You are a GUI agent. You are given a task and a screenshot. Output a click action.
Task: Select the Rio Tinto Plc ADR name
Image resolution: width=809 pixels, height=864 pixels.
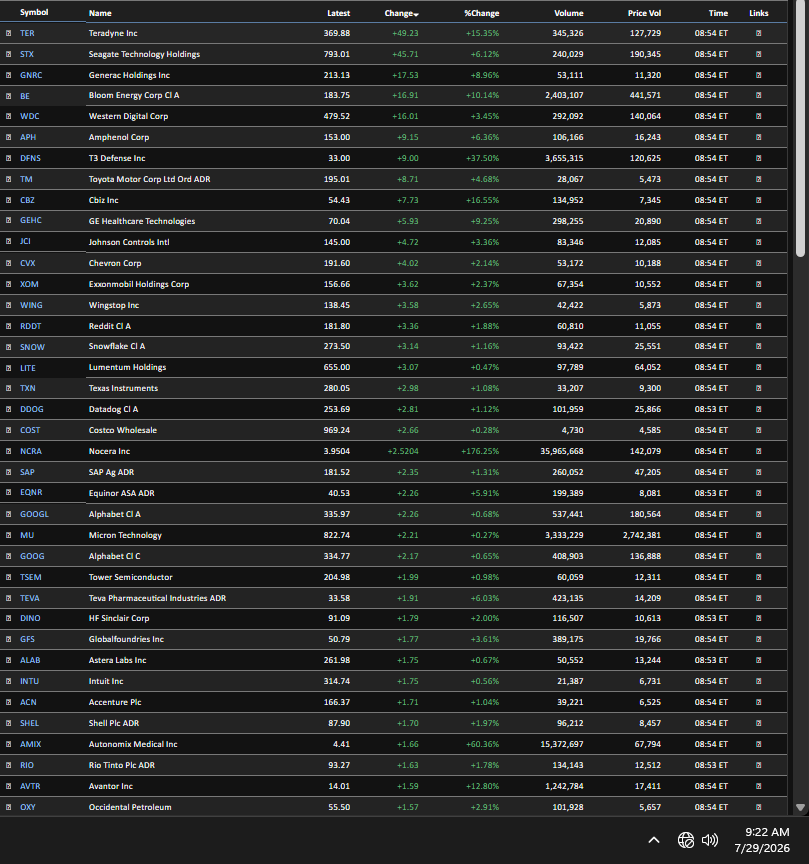pos(122,765)
